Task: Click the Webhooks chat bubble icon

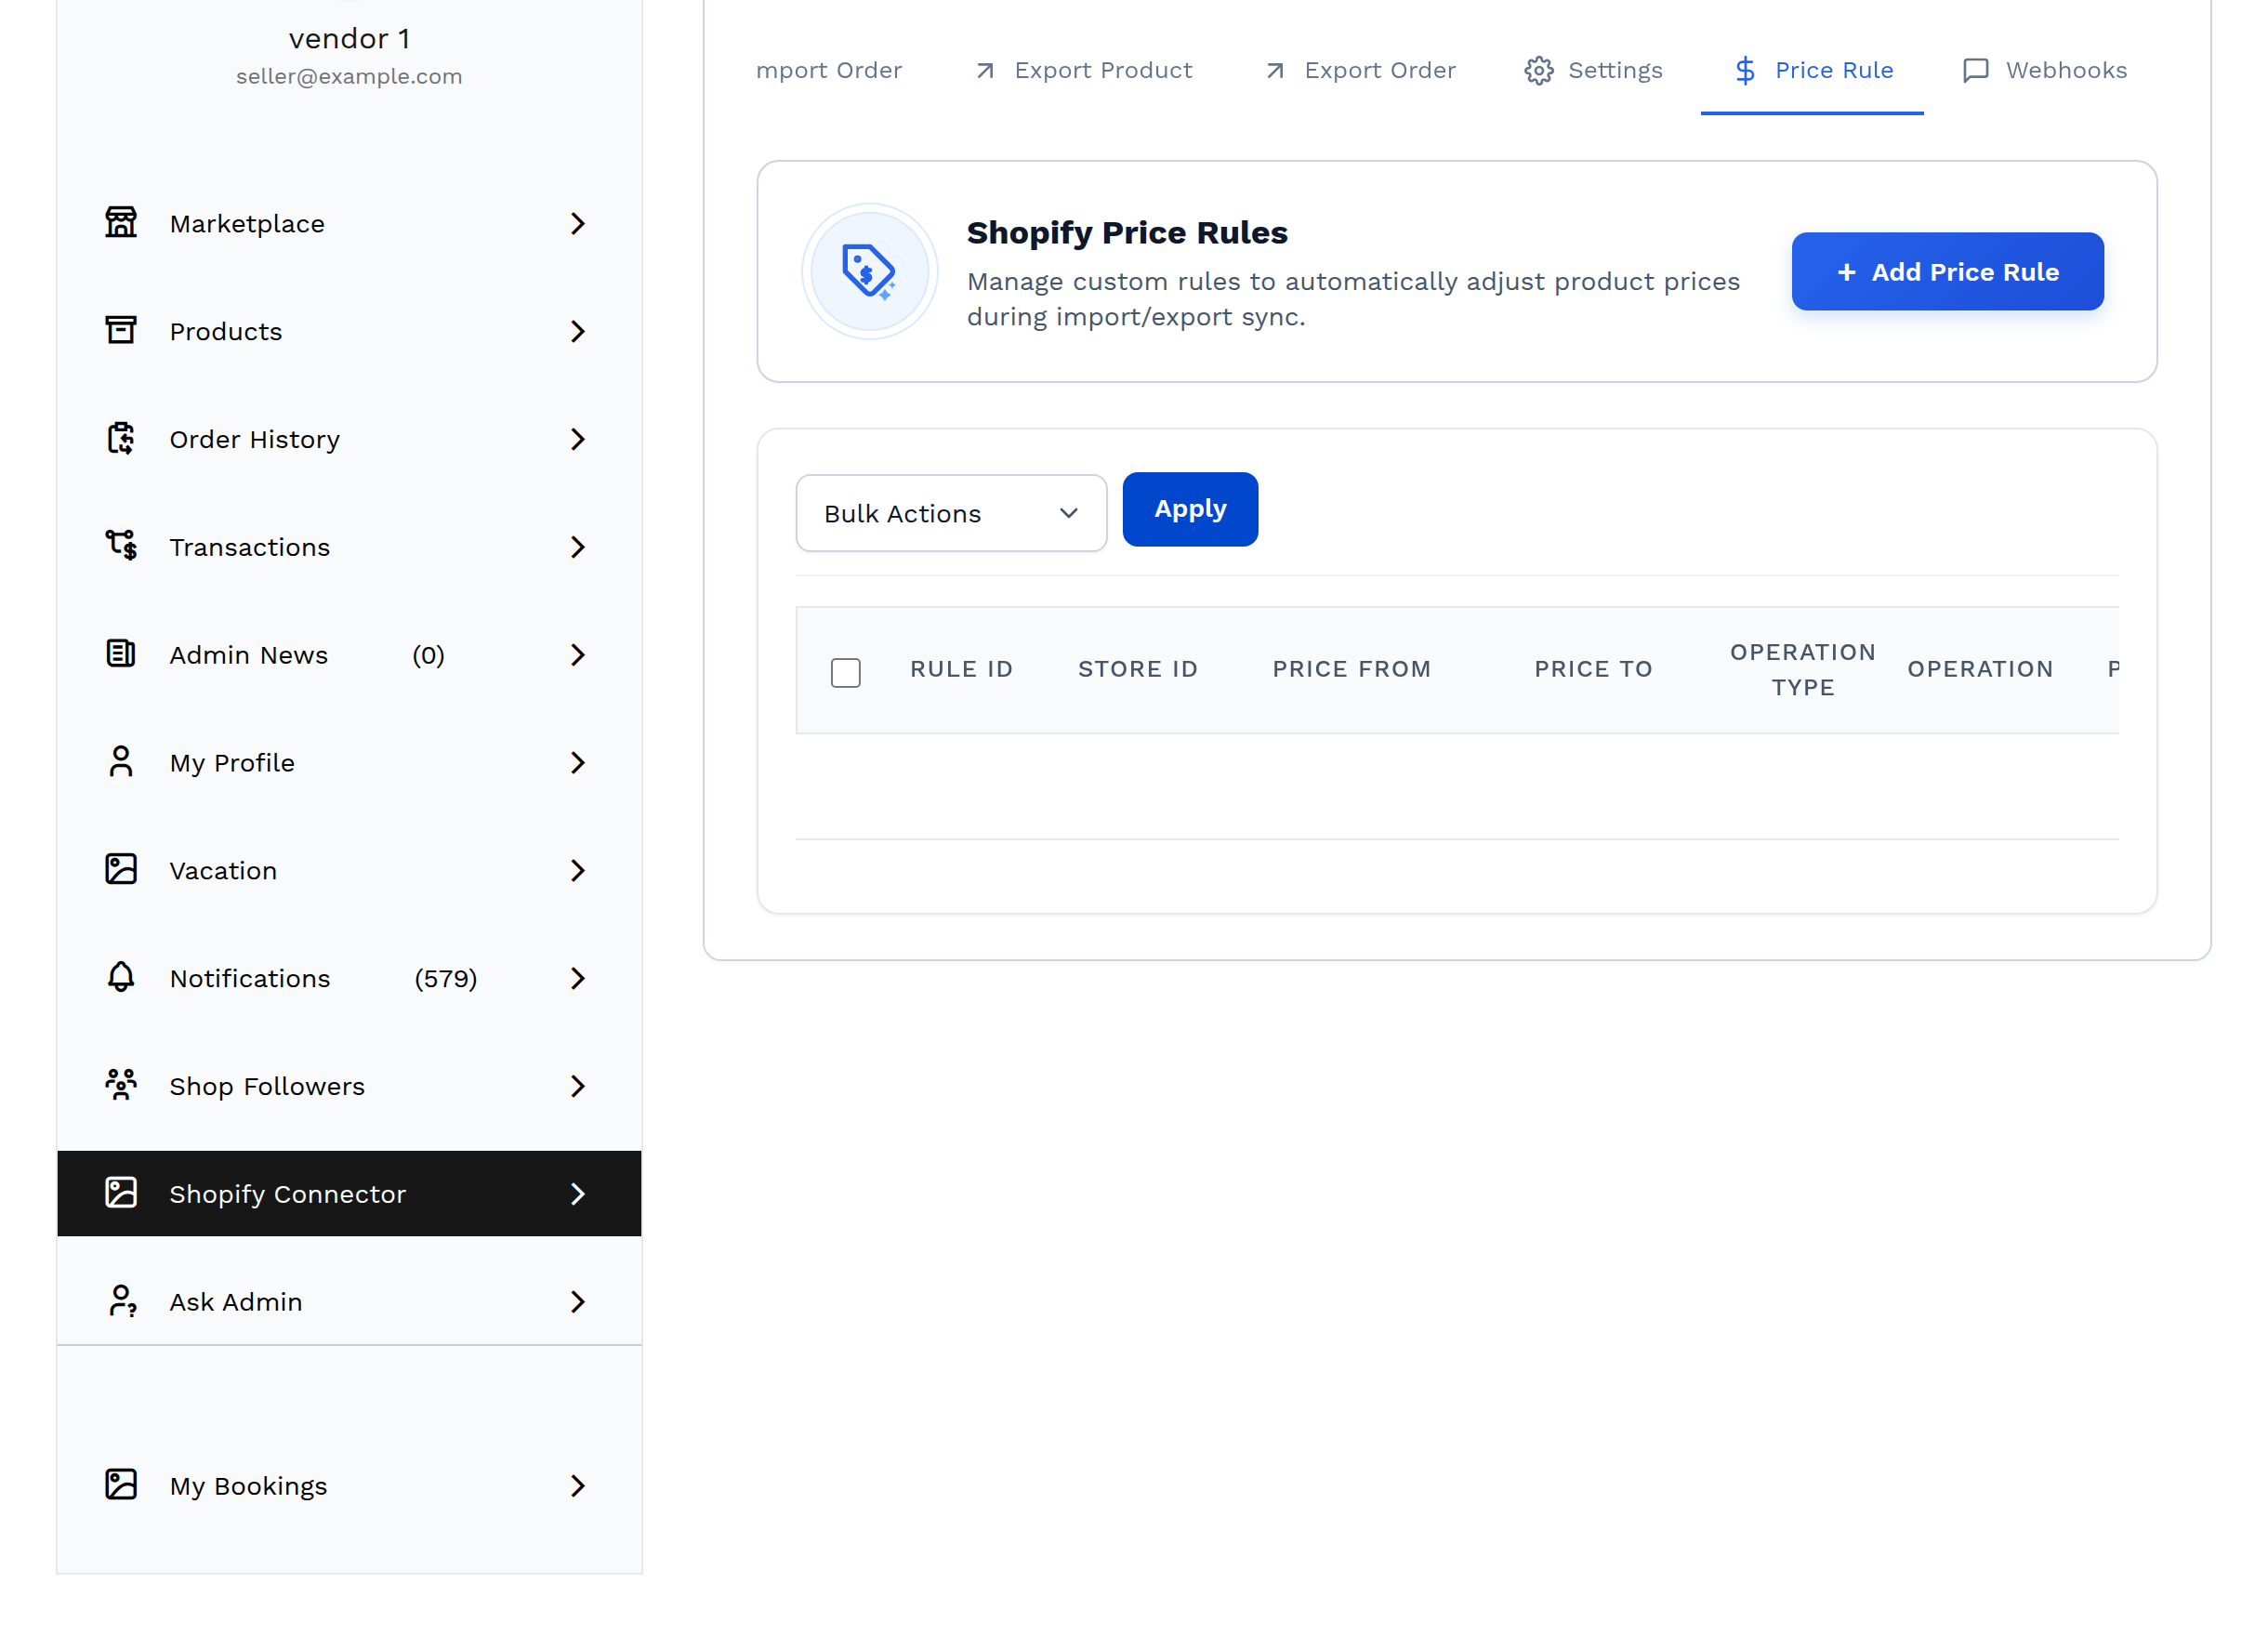Action: pyautogui.click(x=1977, y=70)
